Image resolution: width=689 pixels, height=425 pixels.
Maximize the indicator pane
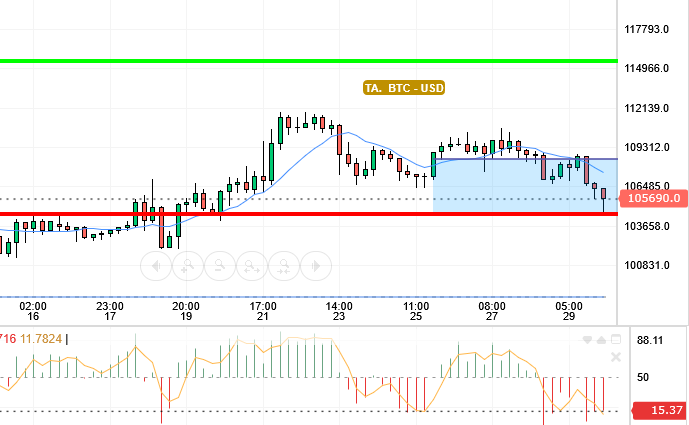[x=616, y=339]
